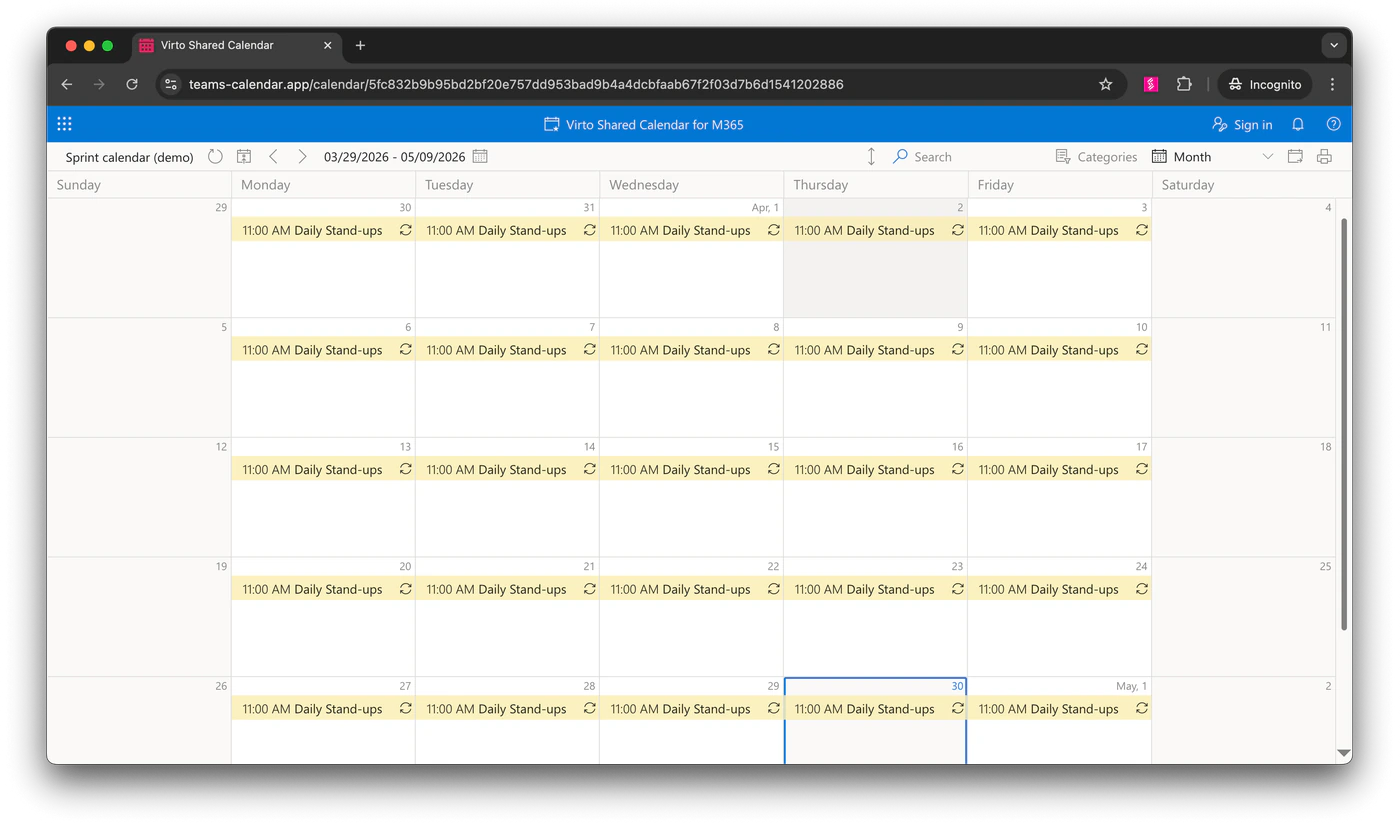
Task: Click the add event calendar icon
Action: 1295,157
